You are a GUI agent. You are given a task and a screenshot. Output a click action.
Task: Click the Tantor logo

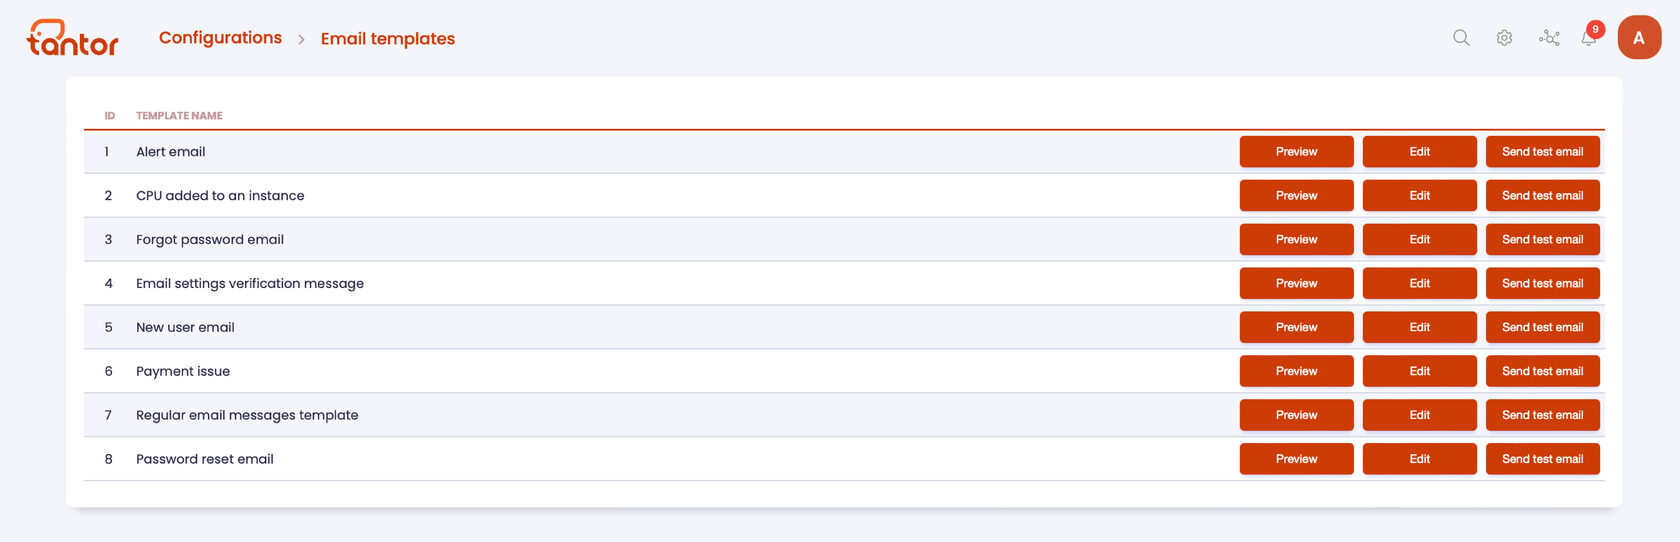pyautogui.click(x=72, y=38)
